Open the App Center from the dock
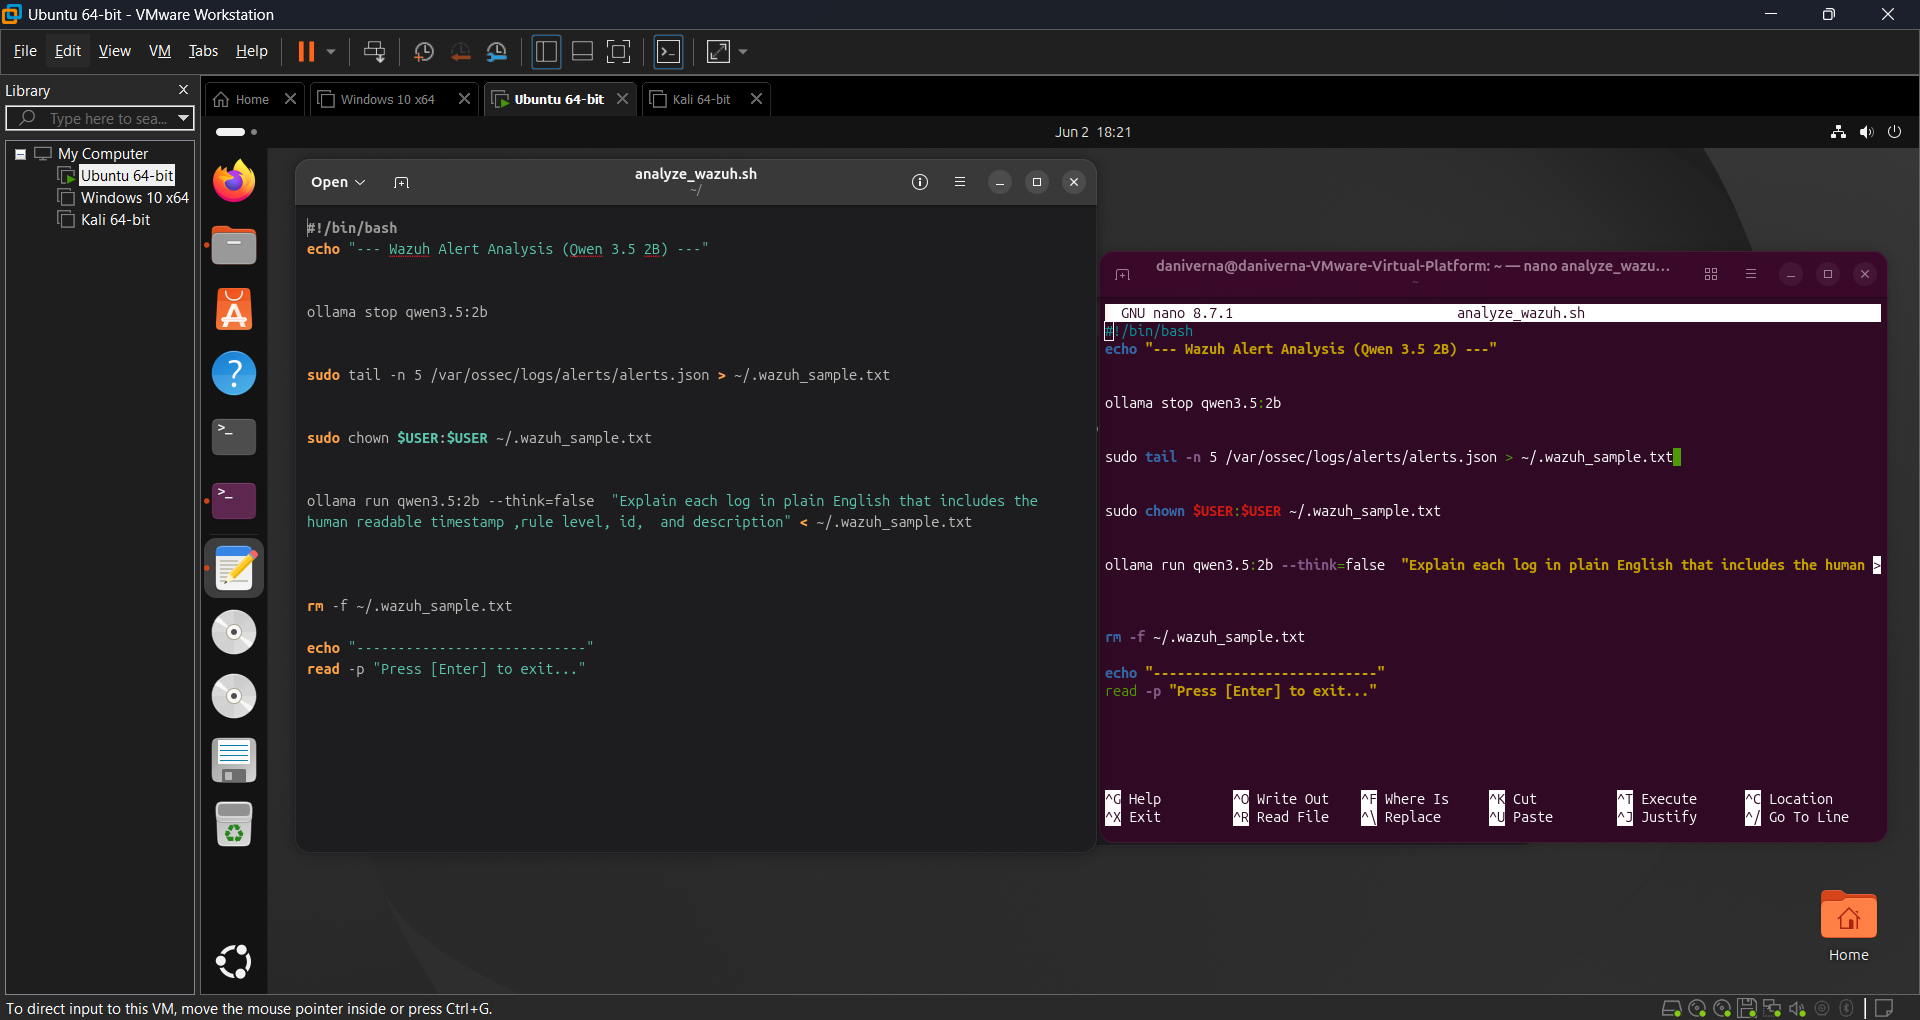Viewport: 1920px width, 1020px height. [x=234, y=309]
